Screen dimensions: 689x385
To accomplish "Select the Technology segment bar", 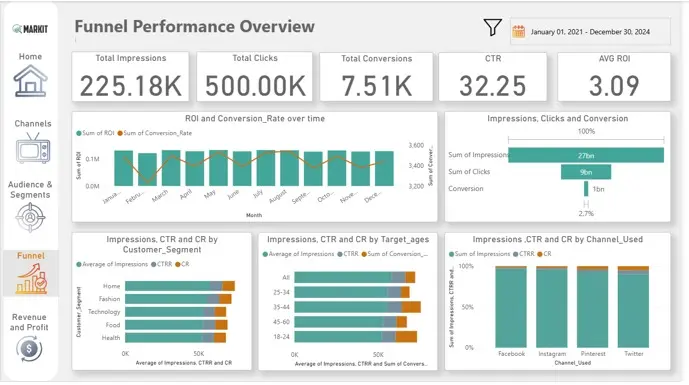I will point(175,312).
